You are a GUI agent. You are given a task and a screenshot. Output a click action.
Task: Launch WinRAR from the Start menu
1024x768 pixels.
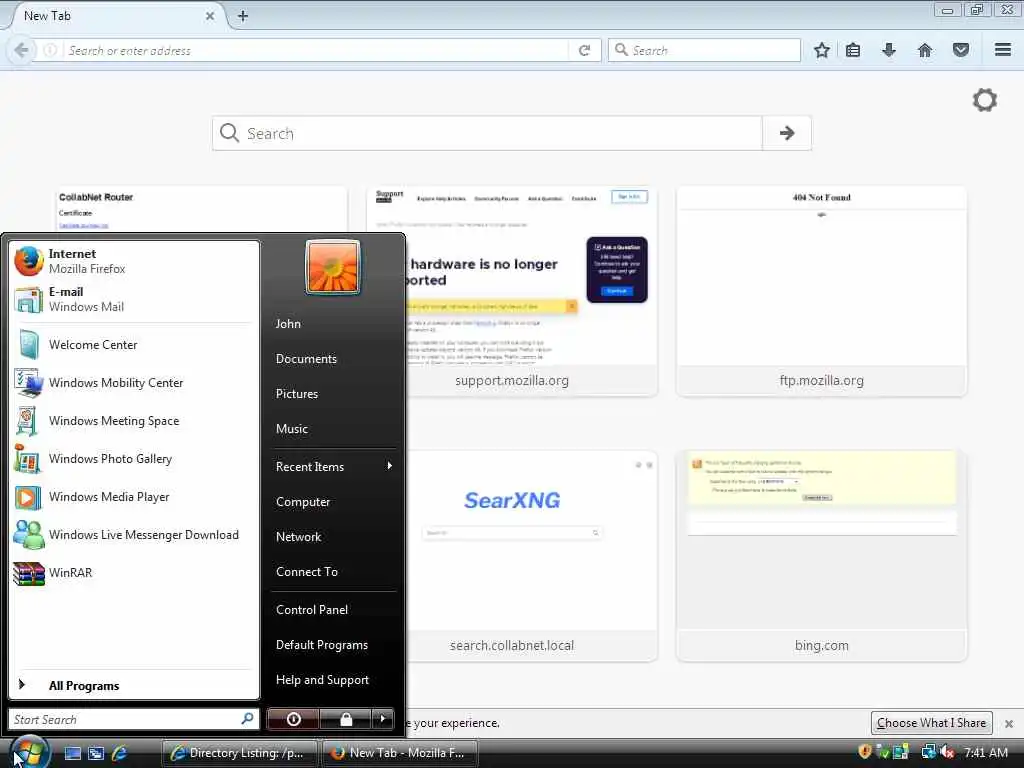tap(134, 573)
